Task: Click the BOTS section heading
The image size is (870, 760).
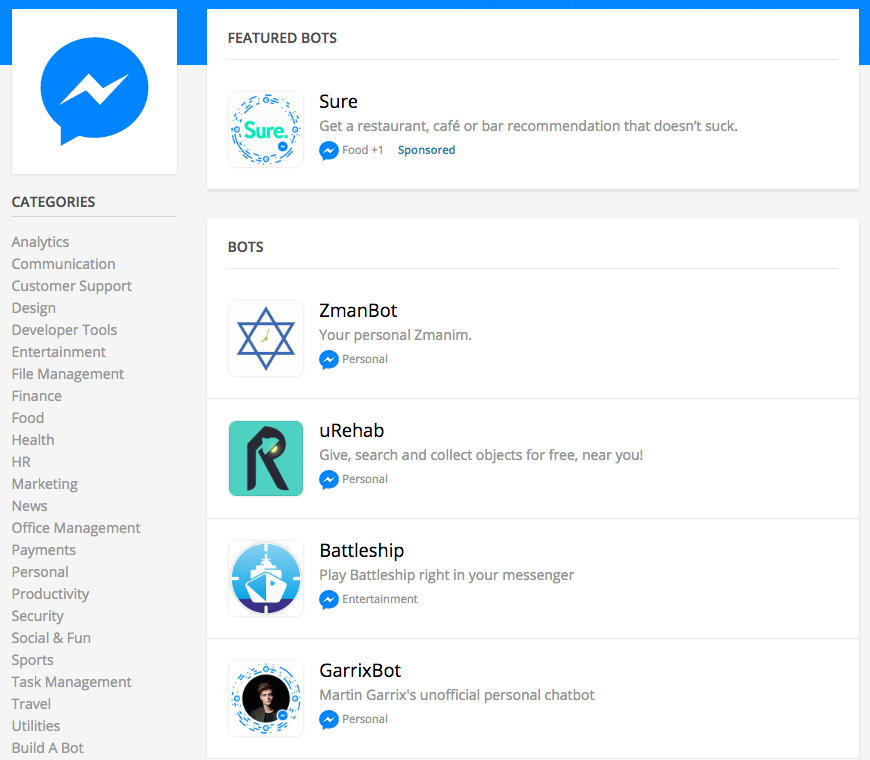Action: click(x=246, y=247)
